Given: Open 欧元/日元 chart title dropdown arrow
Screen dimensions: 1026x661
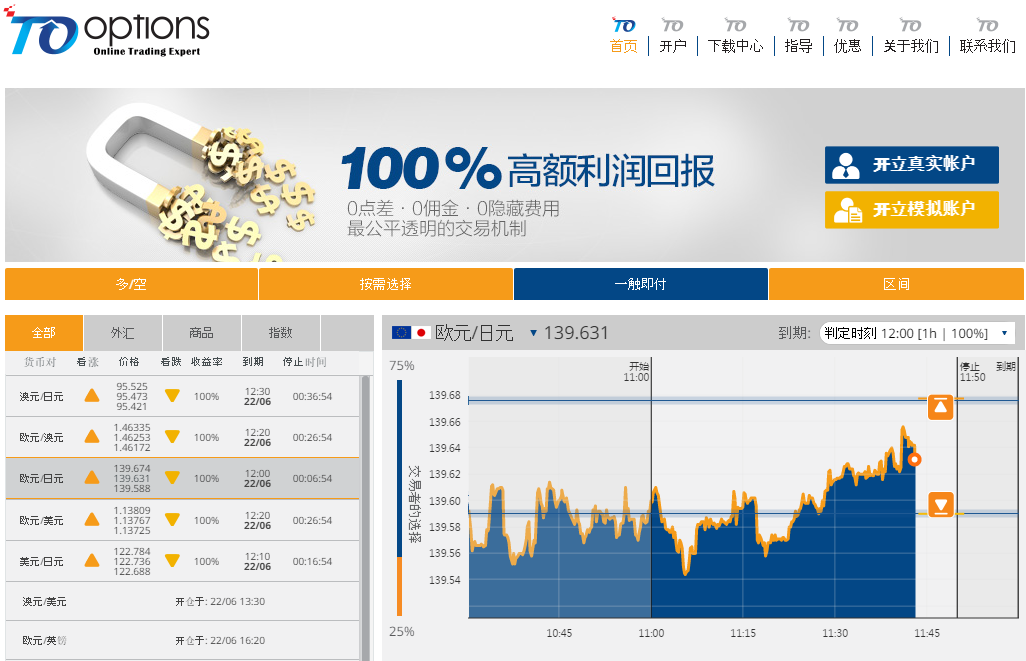Looking at the screenshot, I should (533, 333).
